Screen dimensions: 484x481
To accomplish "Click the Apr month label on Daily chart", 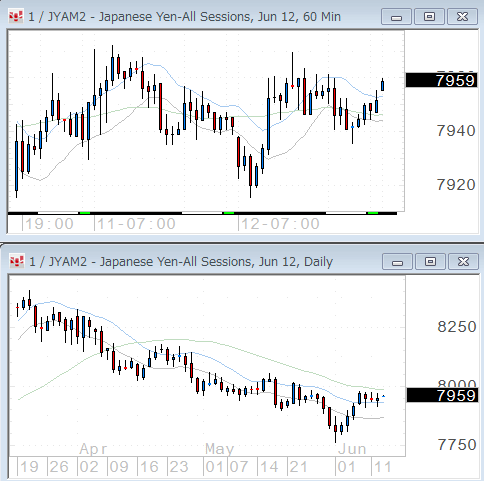I will (x=93, y=449).
